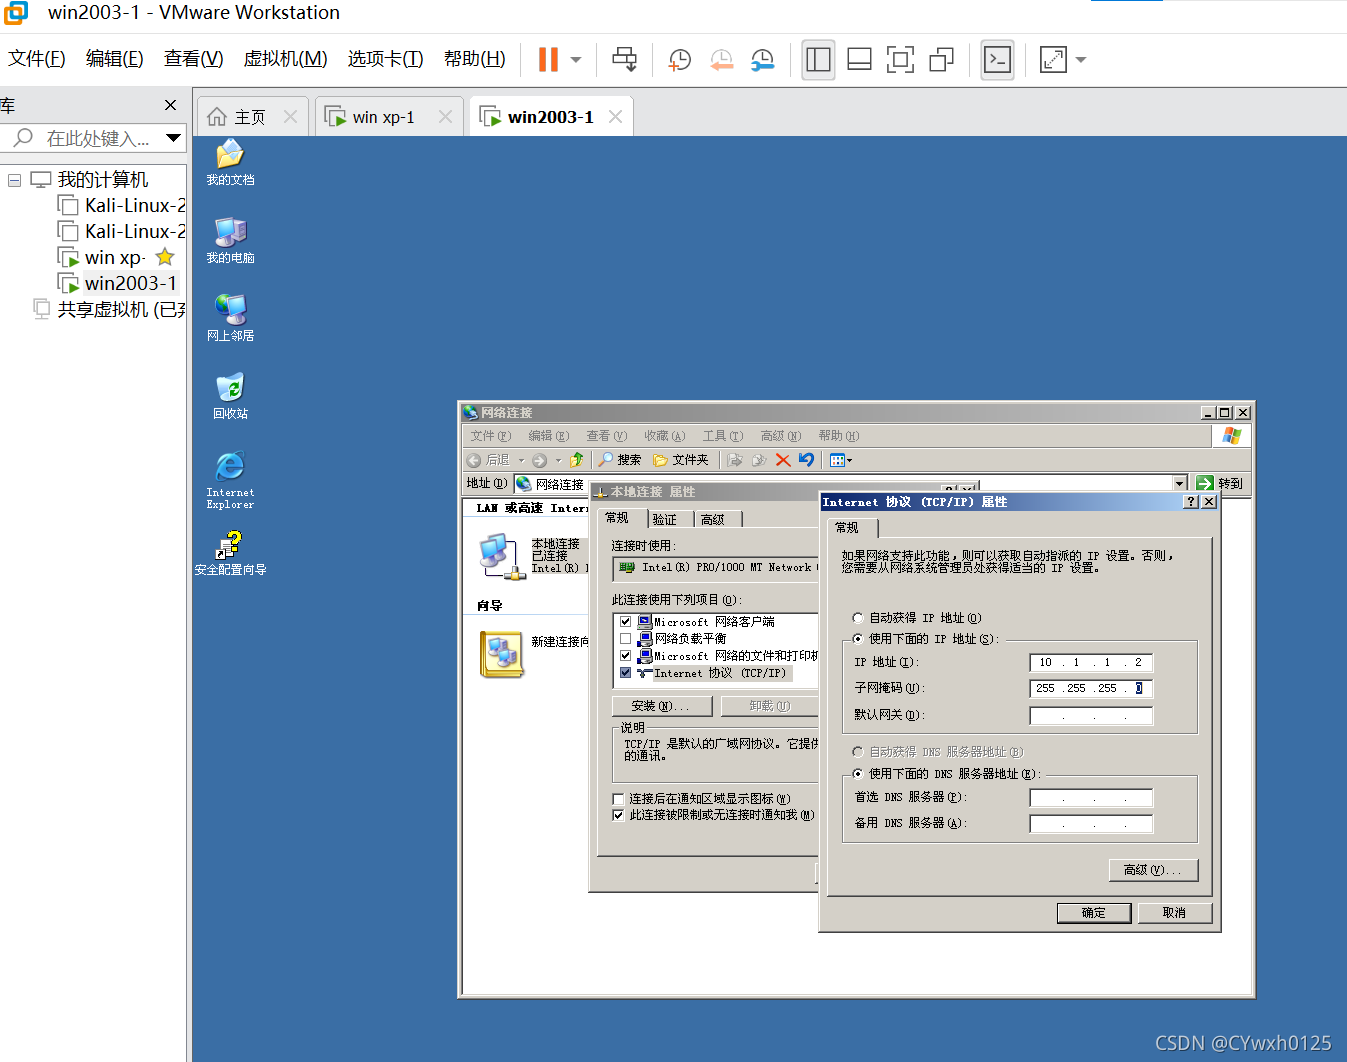
Task: Open 我的电脑 desktop icon
Action: pyautogui.click(x=230, y=241)
